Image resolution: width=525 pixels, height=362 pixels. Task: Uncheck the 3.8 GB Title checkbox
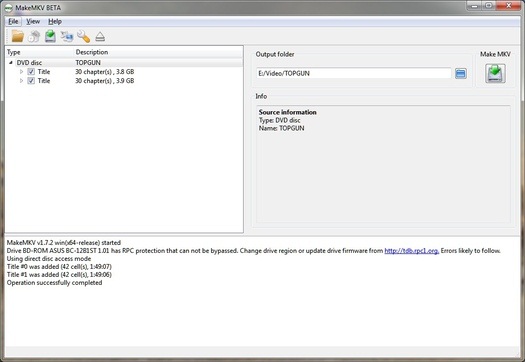[x=31, y=72]
